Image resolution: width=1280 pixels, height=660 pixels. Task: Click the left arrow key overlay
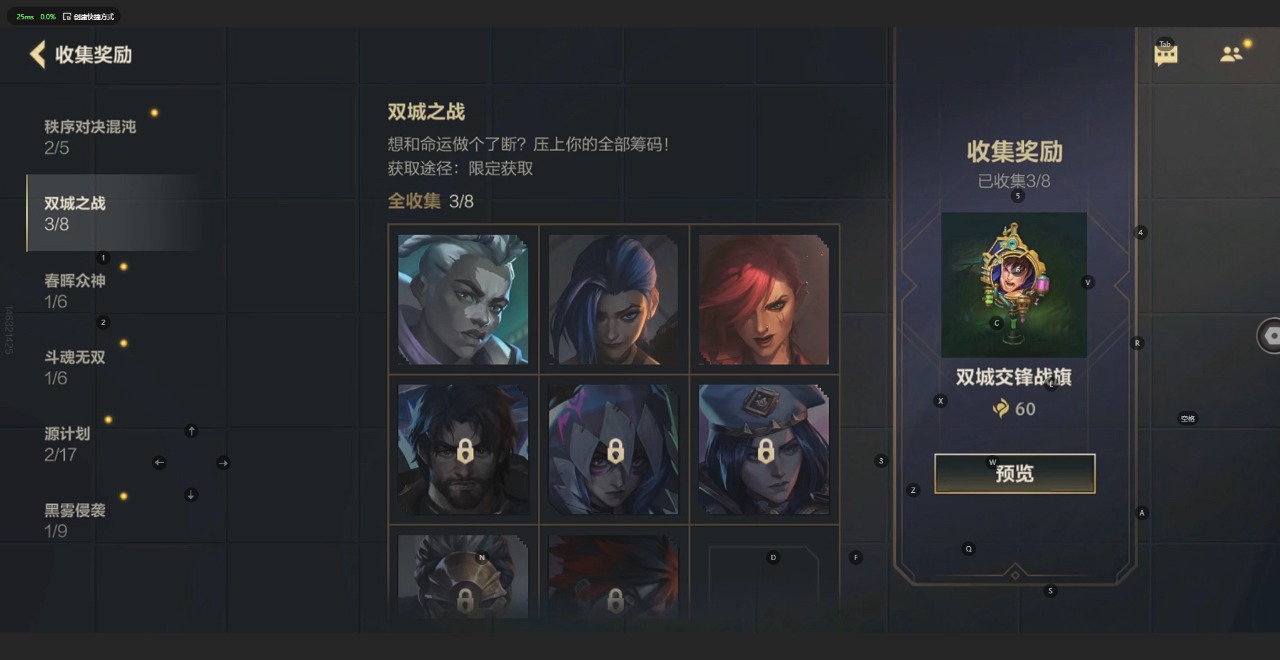pos(159,463)
